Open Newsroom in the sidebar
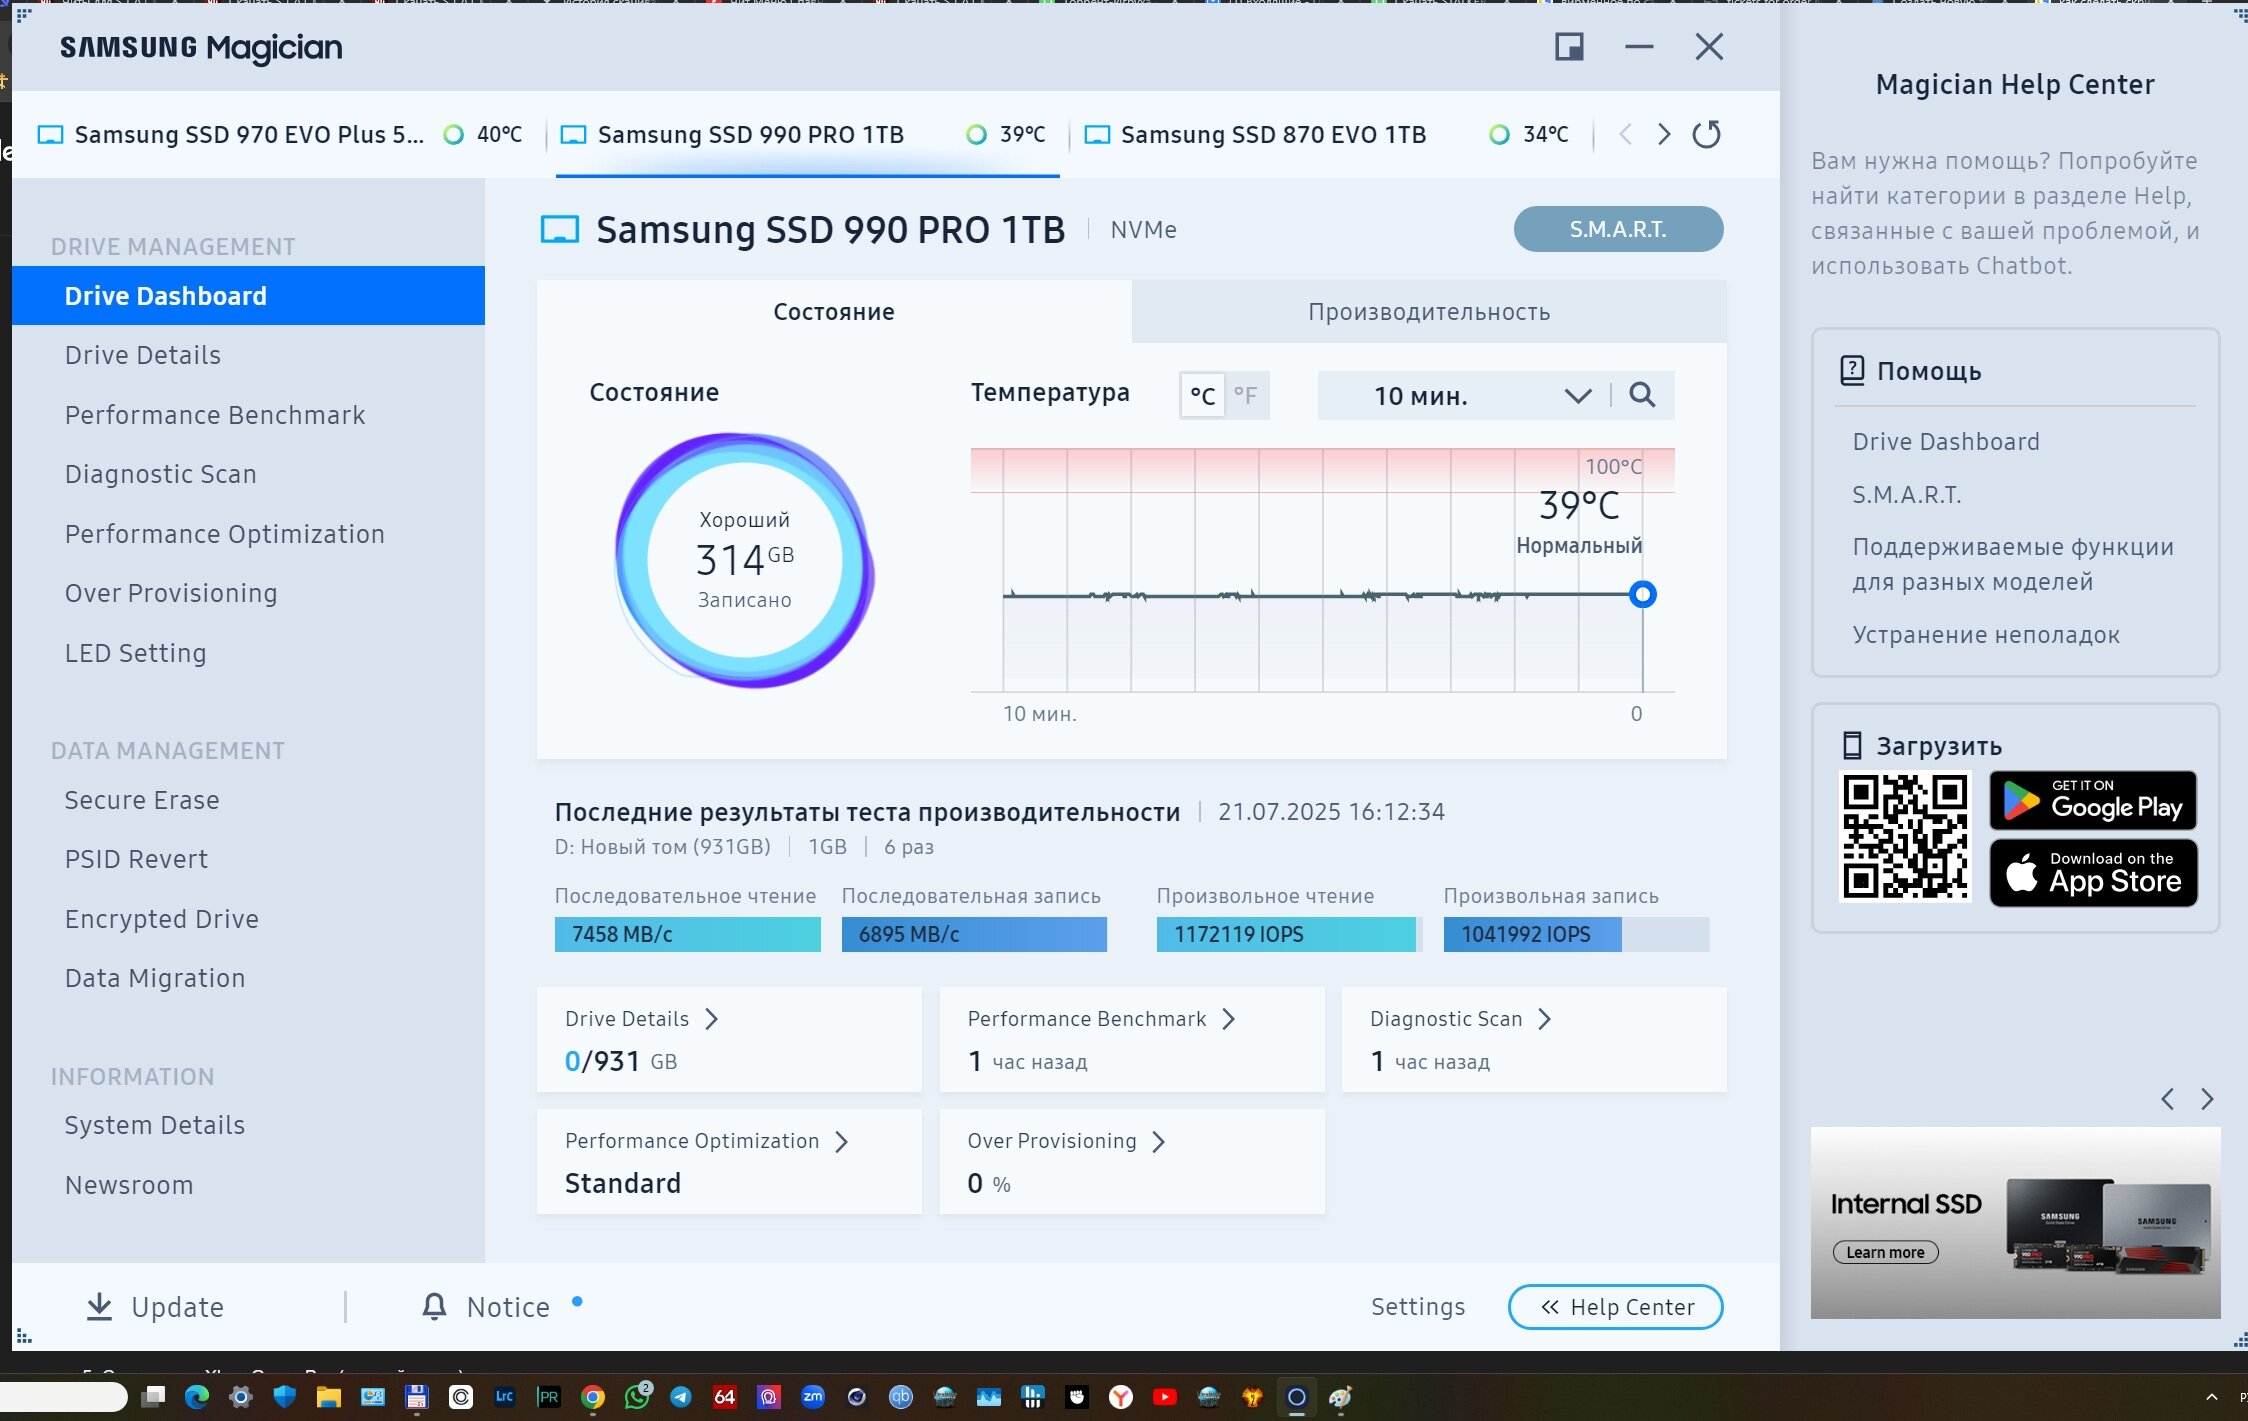The image size is (2248, 1421). click(x=129, y=1185)
